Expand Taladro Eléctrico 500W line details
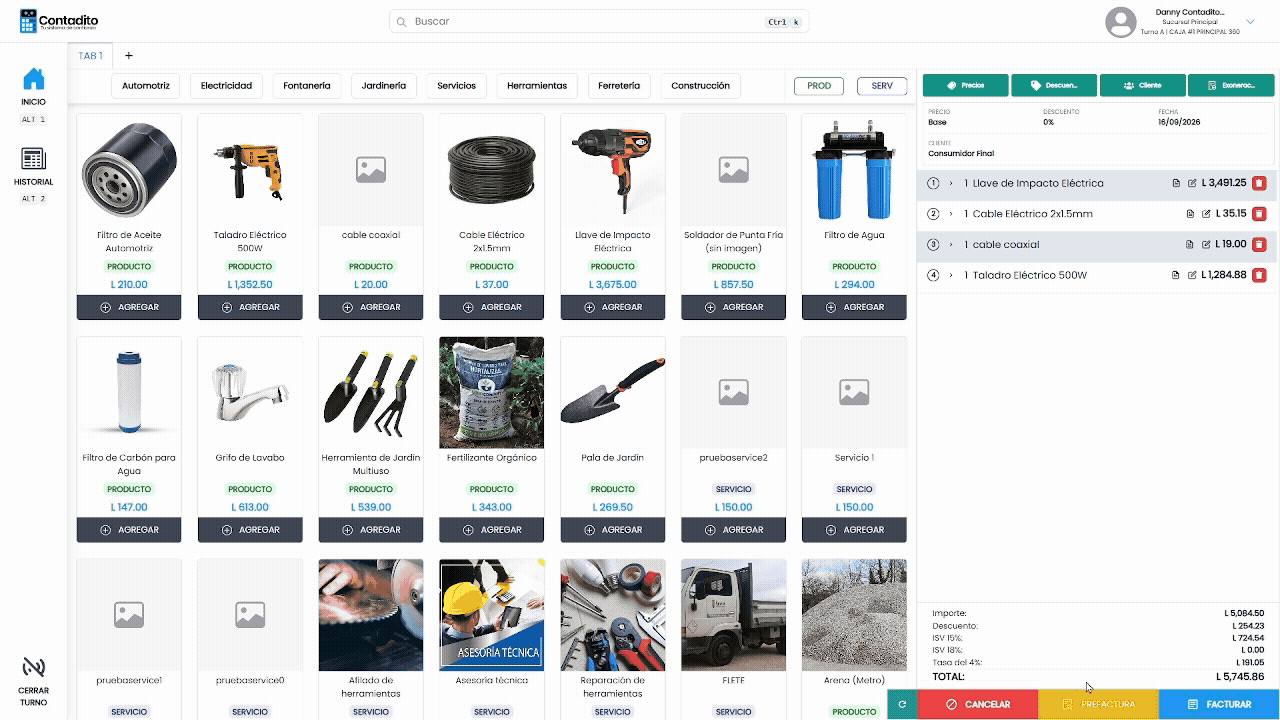The image size is (1280, 720). tap(951, 275)
